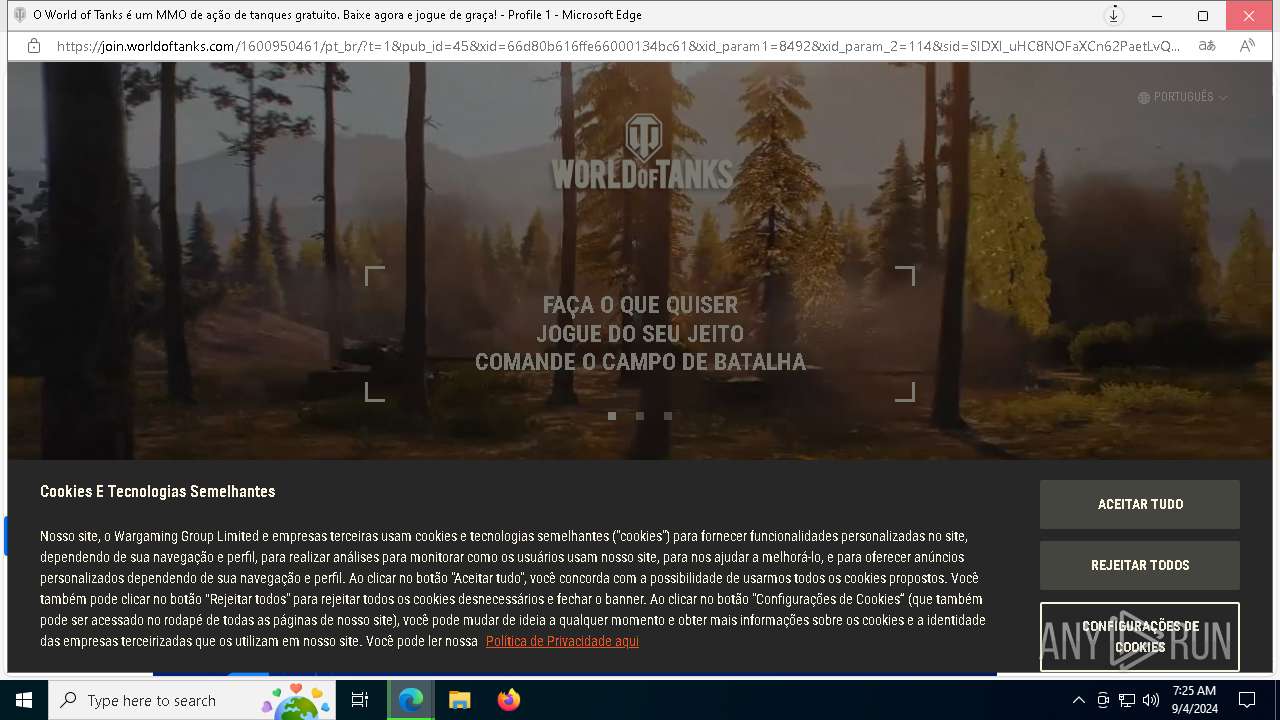Viewport: 1280px width, 720px height.
Task: Open the notification center icon
Action: (x=1247, y=700)
